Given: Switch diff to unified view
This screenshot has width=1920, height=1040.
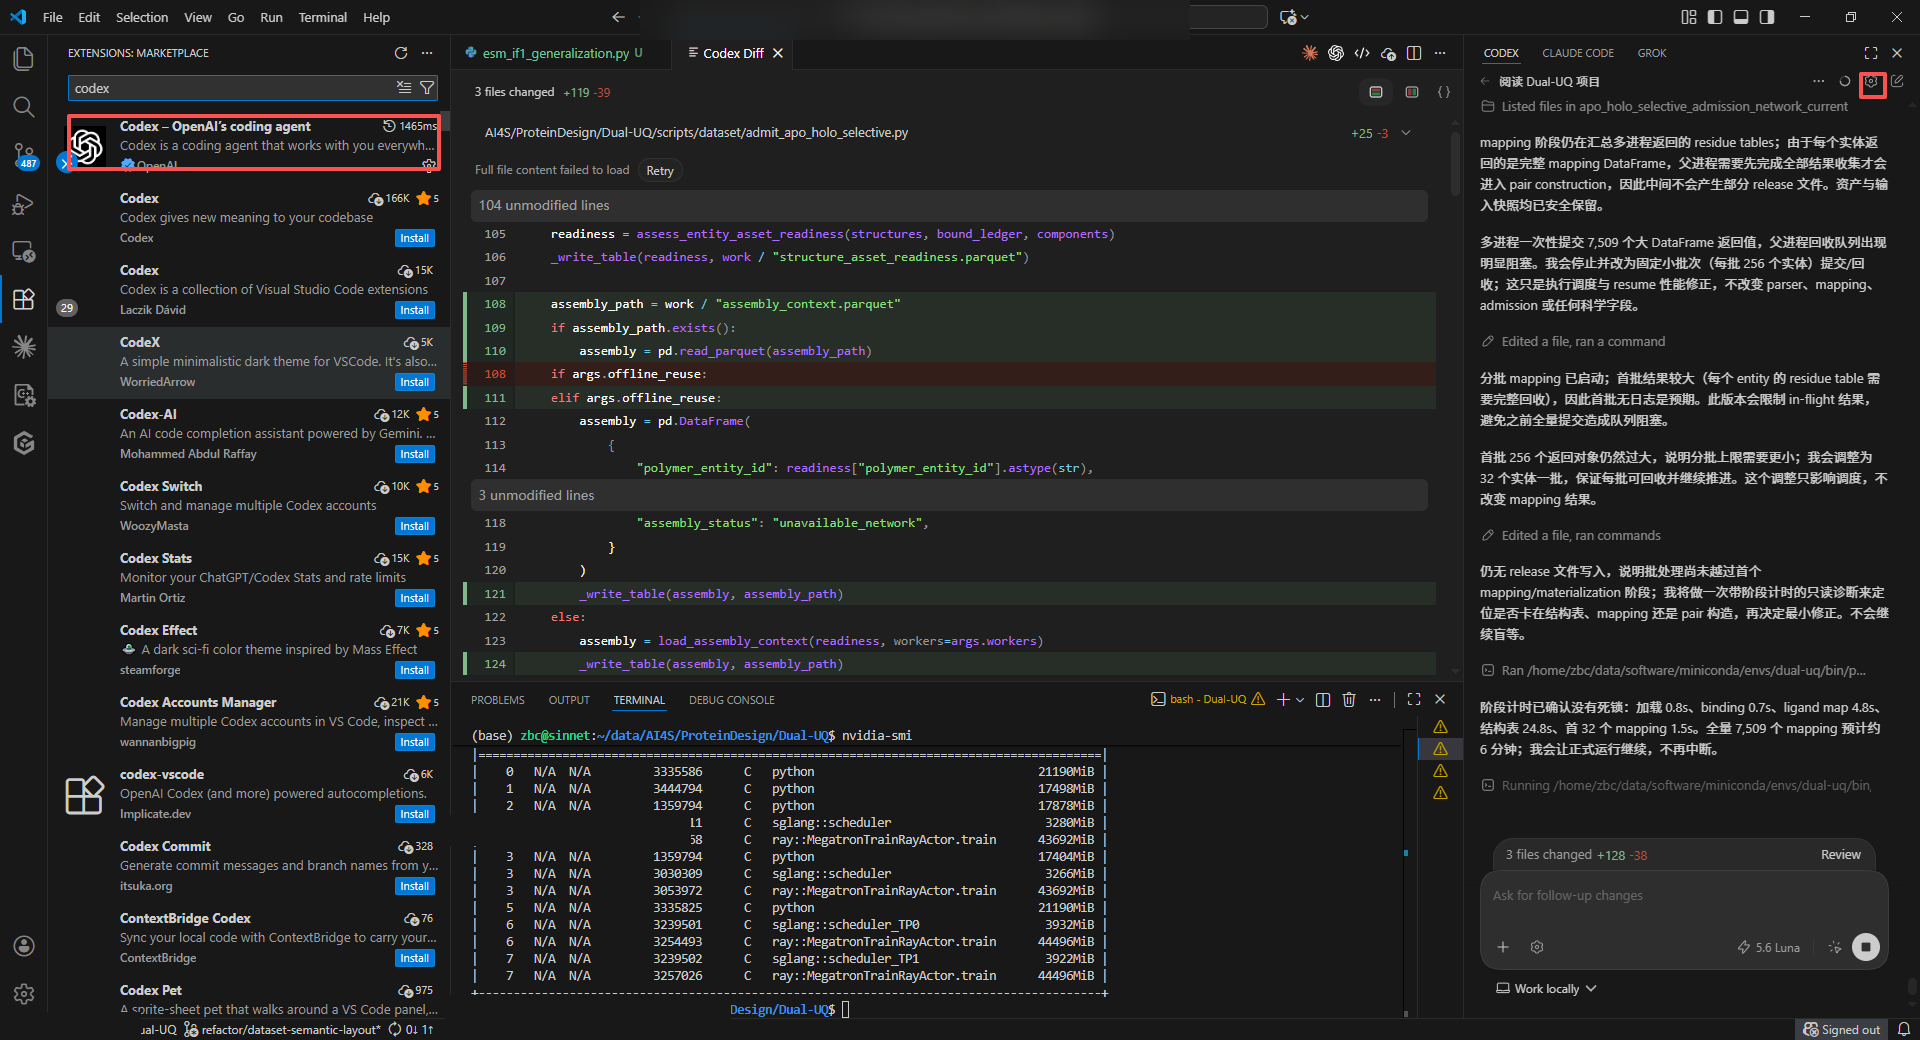Looking at the screenshot, I should (x=1376, y=92).
